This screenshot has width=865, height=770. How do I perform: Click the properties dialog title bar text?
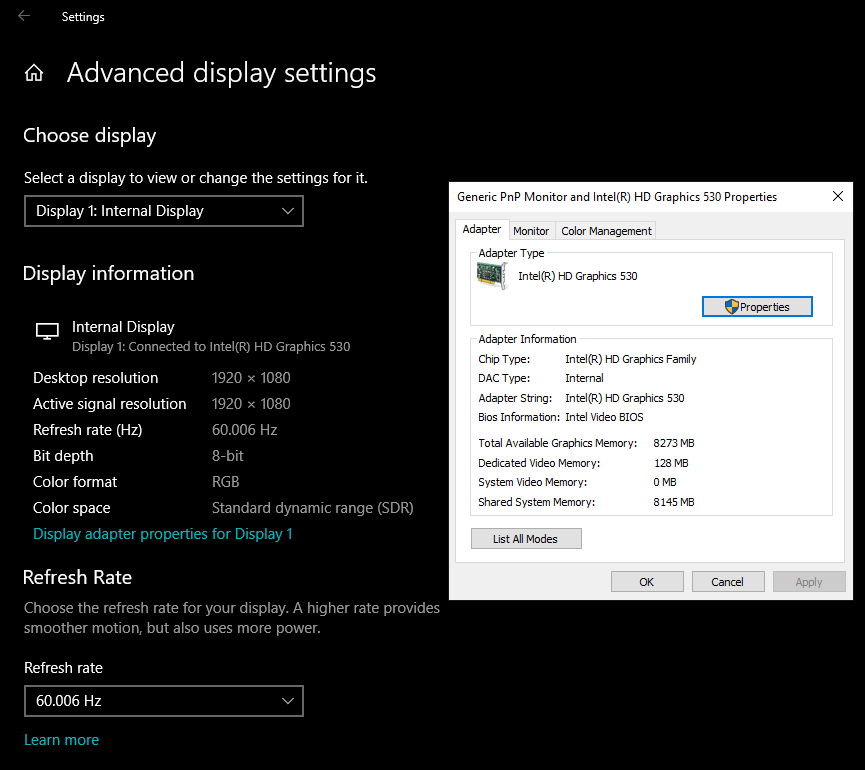pyautogui.click(x=617, y=197)
